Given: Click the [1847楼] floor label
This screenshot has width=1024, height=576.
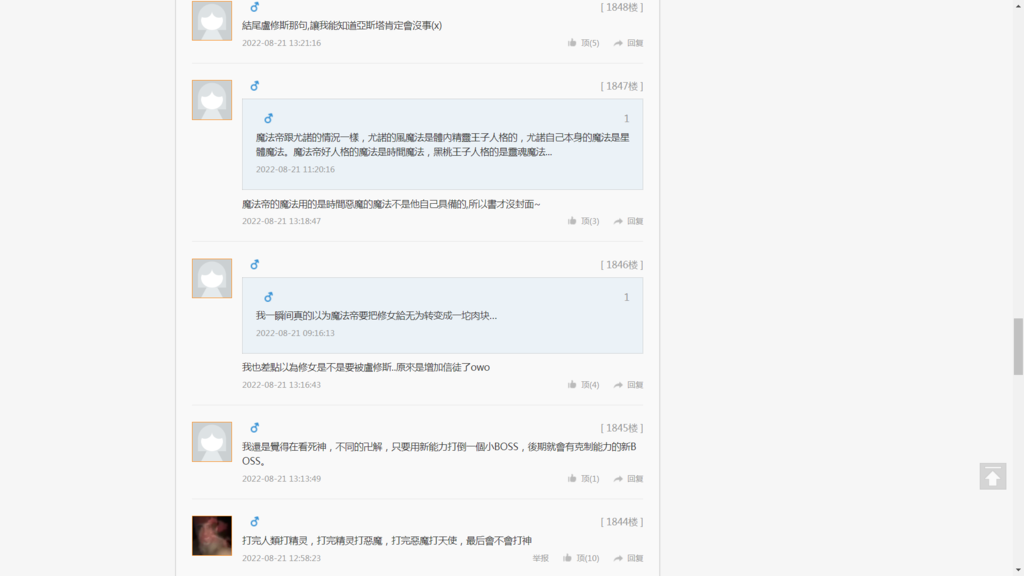Looking at the screenshot, I should pyautogui.click(x=622, y=86).
